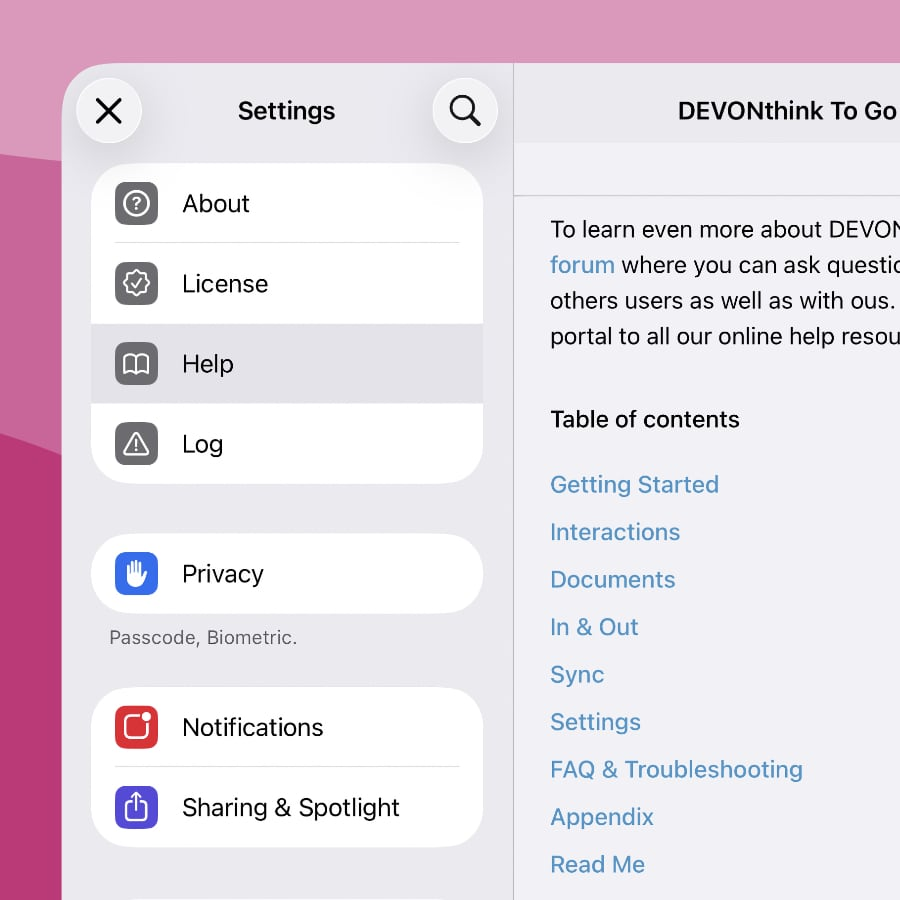The height and width of the screenshot is (900, 900).
Task: Open the In & Out help chapter
Action: coord(594,627)
